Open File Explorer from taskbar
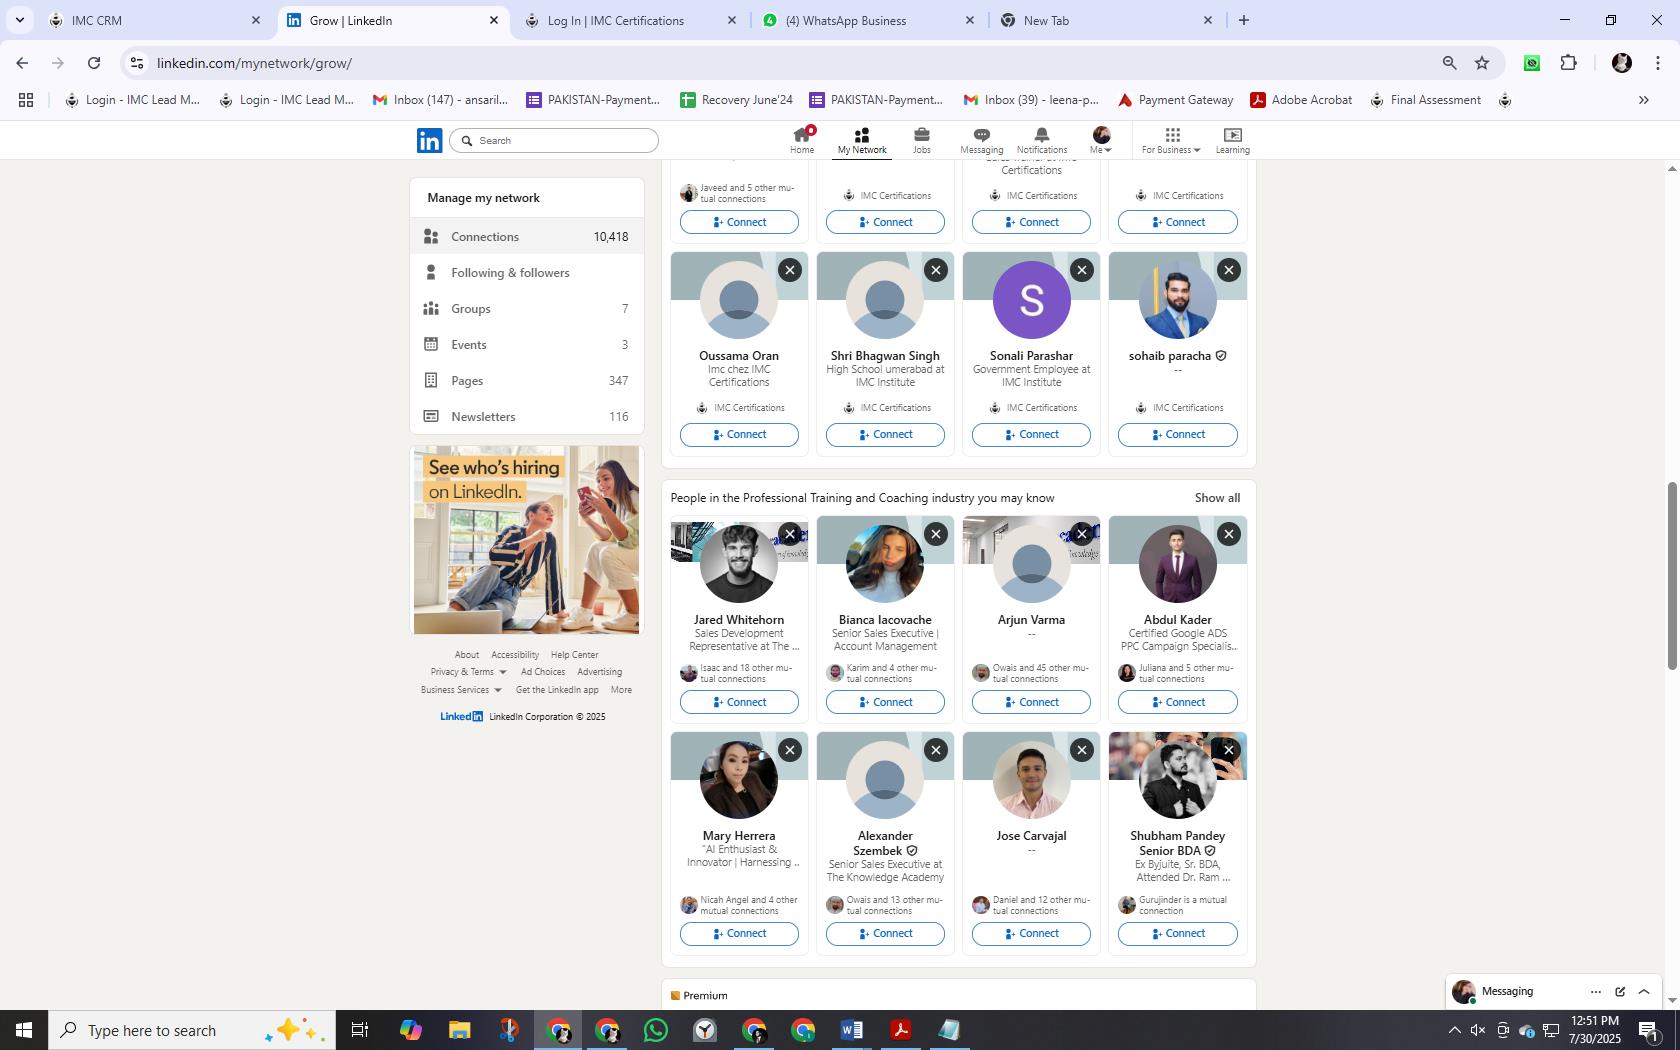 coord(460,1030)
